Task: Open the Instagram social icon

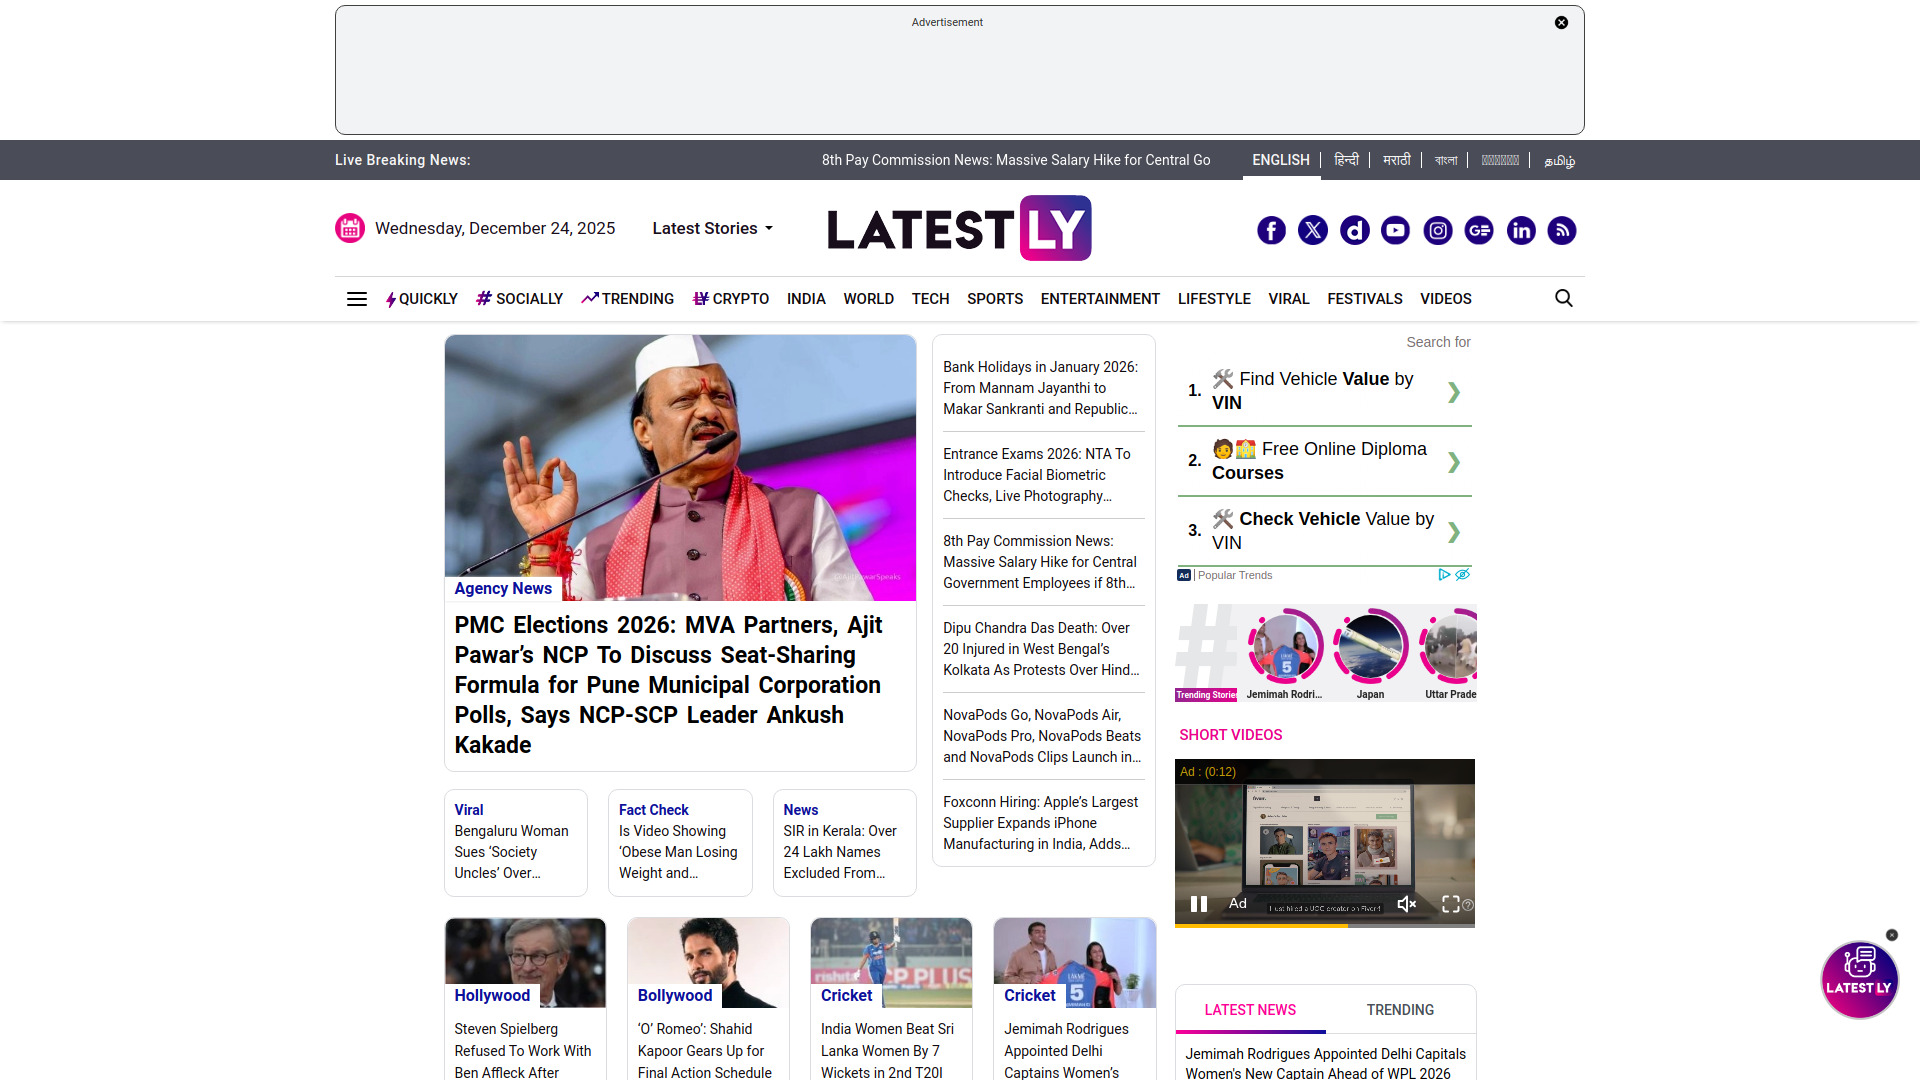Action: coord(1437,231)
